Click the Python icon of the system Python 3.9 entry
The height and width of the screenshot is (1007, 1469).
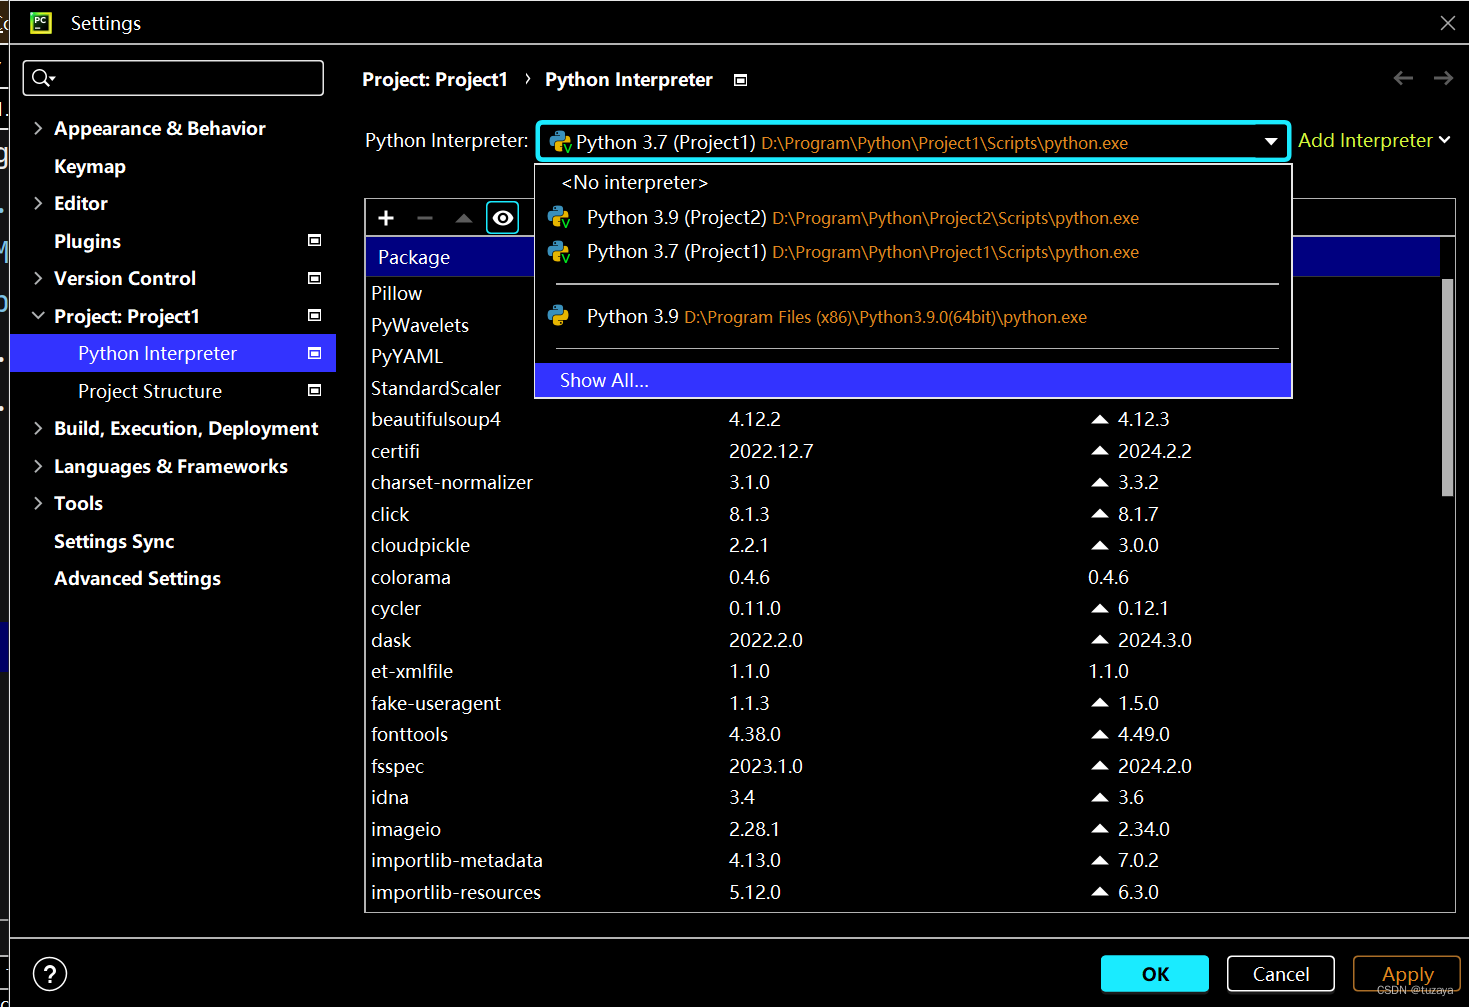(559, 316)
